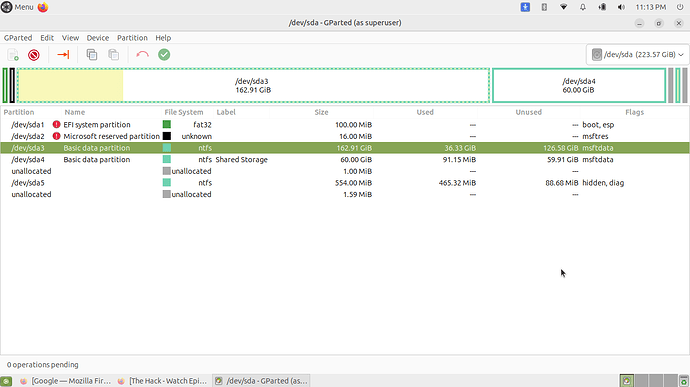Click the first workspace switcher icon
Screen dimensions: 690x387
click(x=627, y=381)
